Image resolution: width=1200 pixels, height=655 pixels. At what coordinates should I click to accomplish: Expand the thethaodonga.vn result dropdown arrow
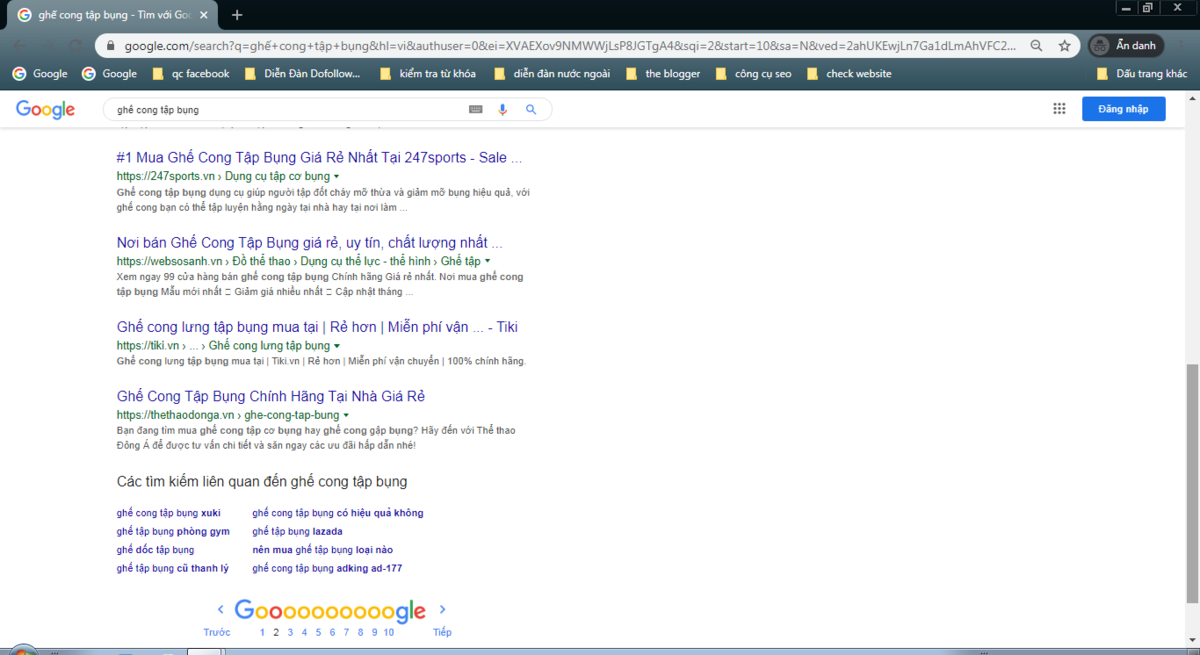point(346,415)
